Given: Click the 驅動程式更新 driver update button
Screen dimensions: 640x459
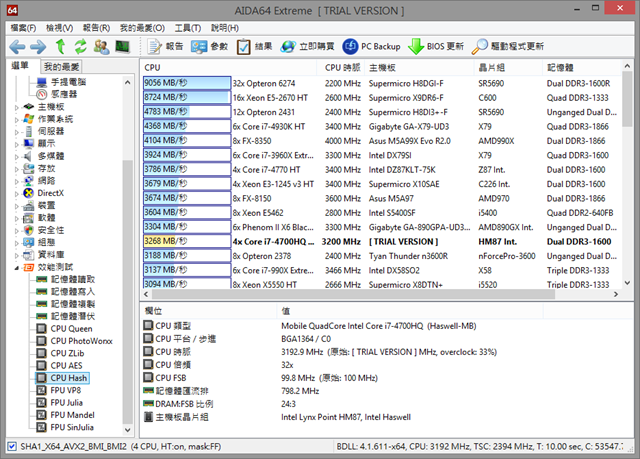Looking at the screenshot, I should point(507,47).
